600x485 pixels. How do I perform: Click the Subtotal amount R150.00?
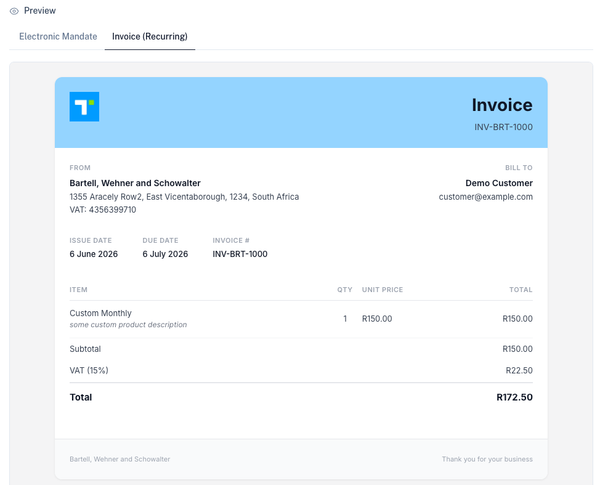517,349
